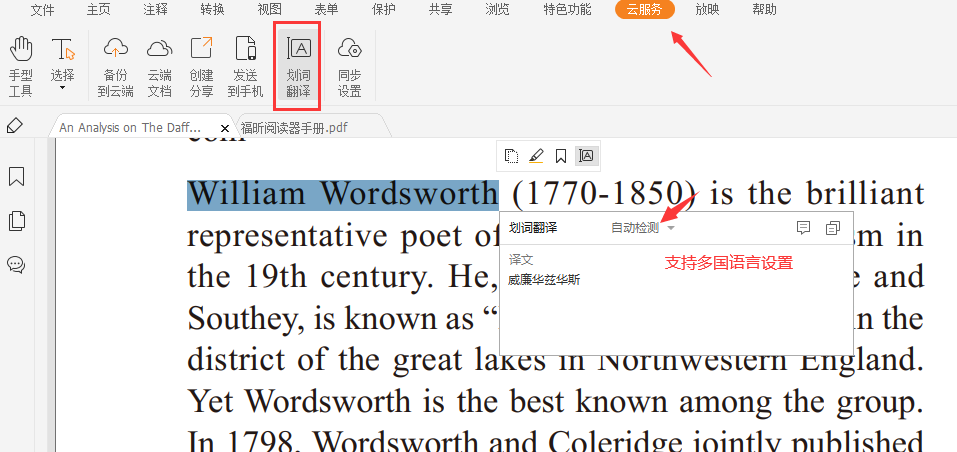957x452 pixels.
Task: Click 发送到手机 send to phone icon
Action: (x=245, y=66)
